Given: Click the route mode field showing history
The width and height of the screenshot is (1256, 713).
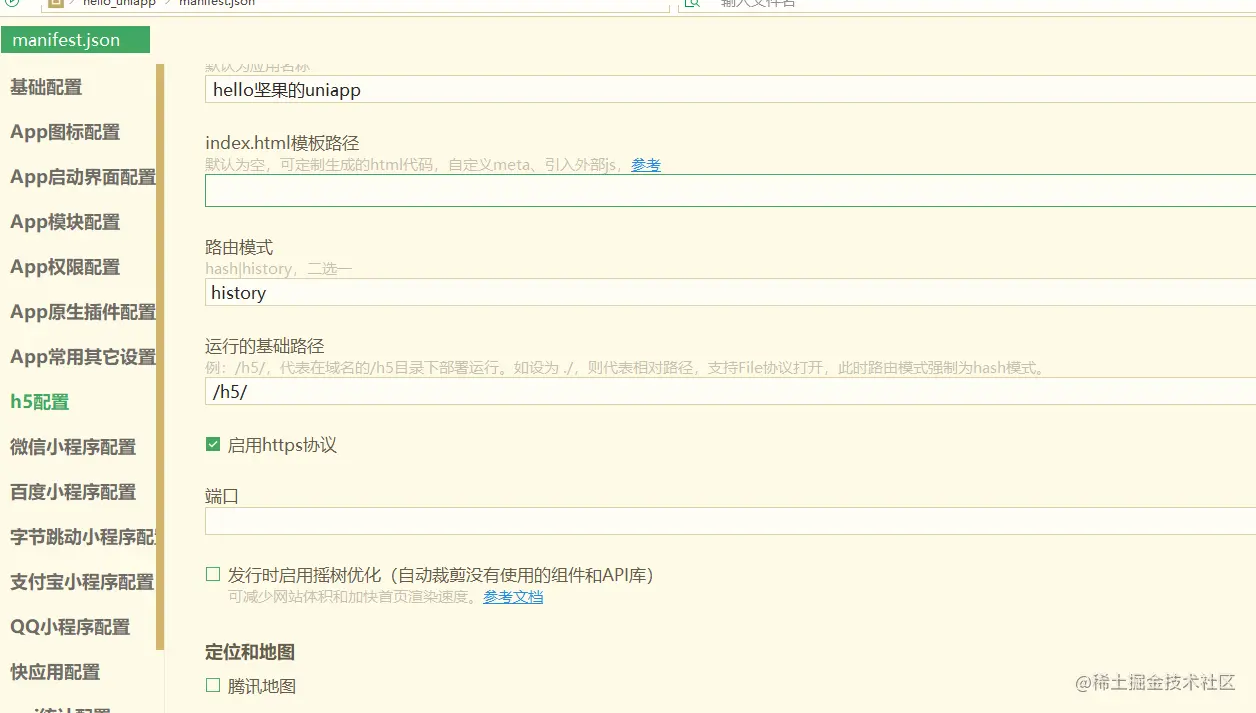Looking at the screenshot, I should point(600,293).
